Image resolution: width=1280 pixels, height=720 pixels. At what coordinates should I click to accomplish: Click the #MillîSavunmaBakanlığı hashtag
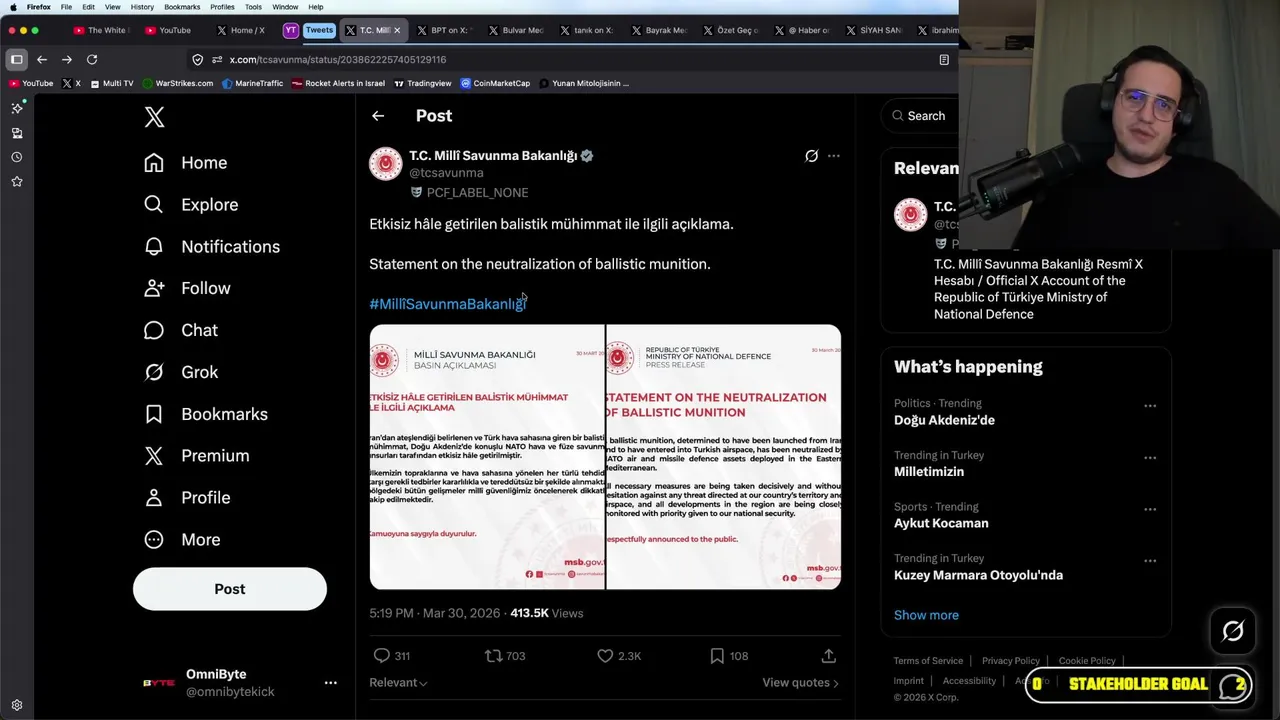point(447,304)
